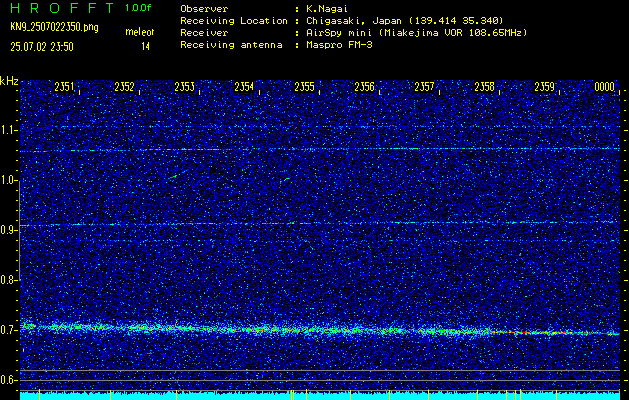Click the kHz axis unit label
This screenshot has width=629, height=400.
click(x=9, y=81)
